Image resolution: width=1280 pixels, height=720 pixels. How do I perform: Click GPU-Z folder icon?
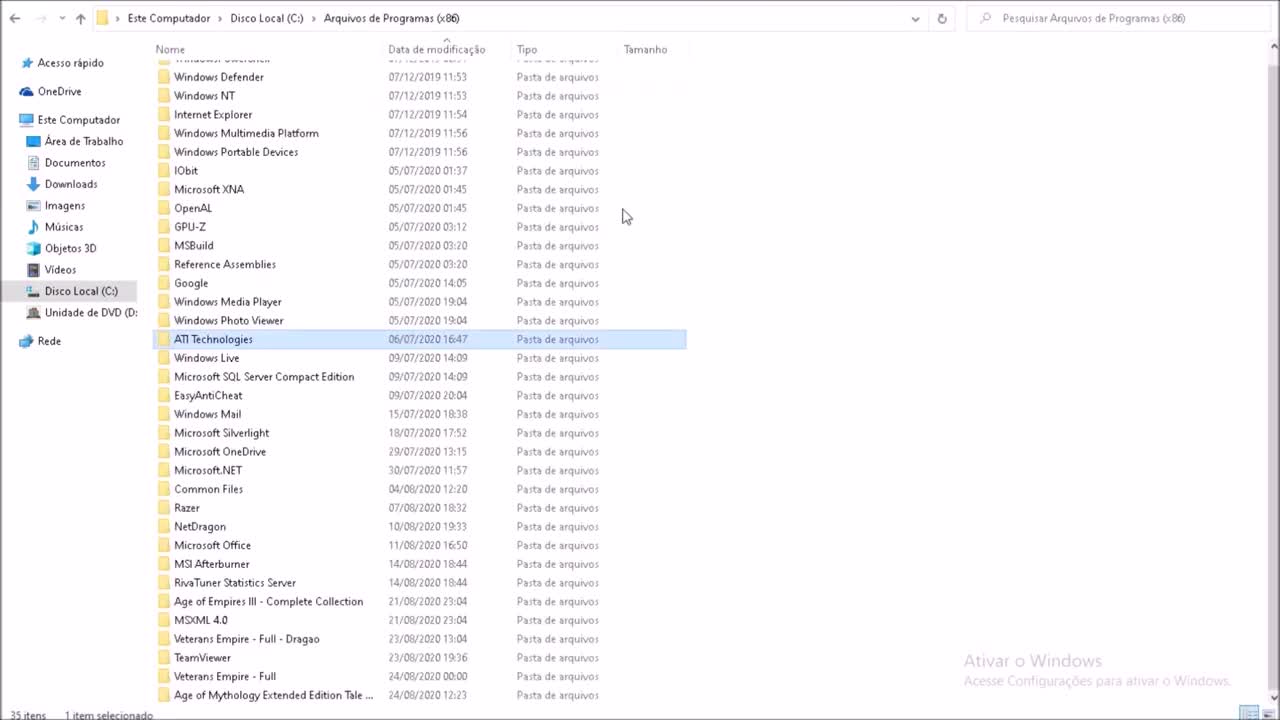pyautogui.click(x=165, y=227)
